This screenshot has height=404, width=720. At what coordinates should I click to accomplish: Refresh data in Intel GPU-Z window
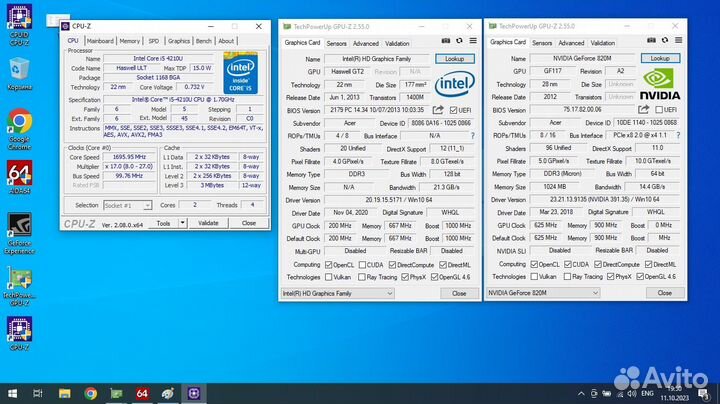[459, 41]
